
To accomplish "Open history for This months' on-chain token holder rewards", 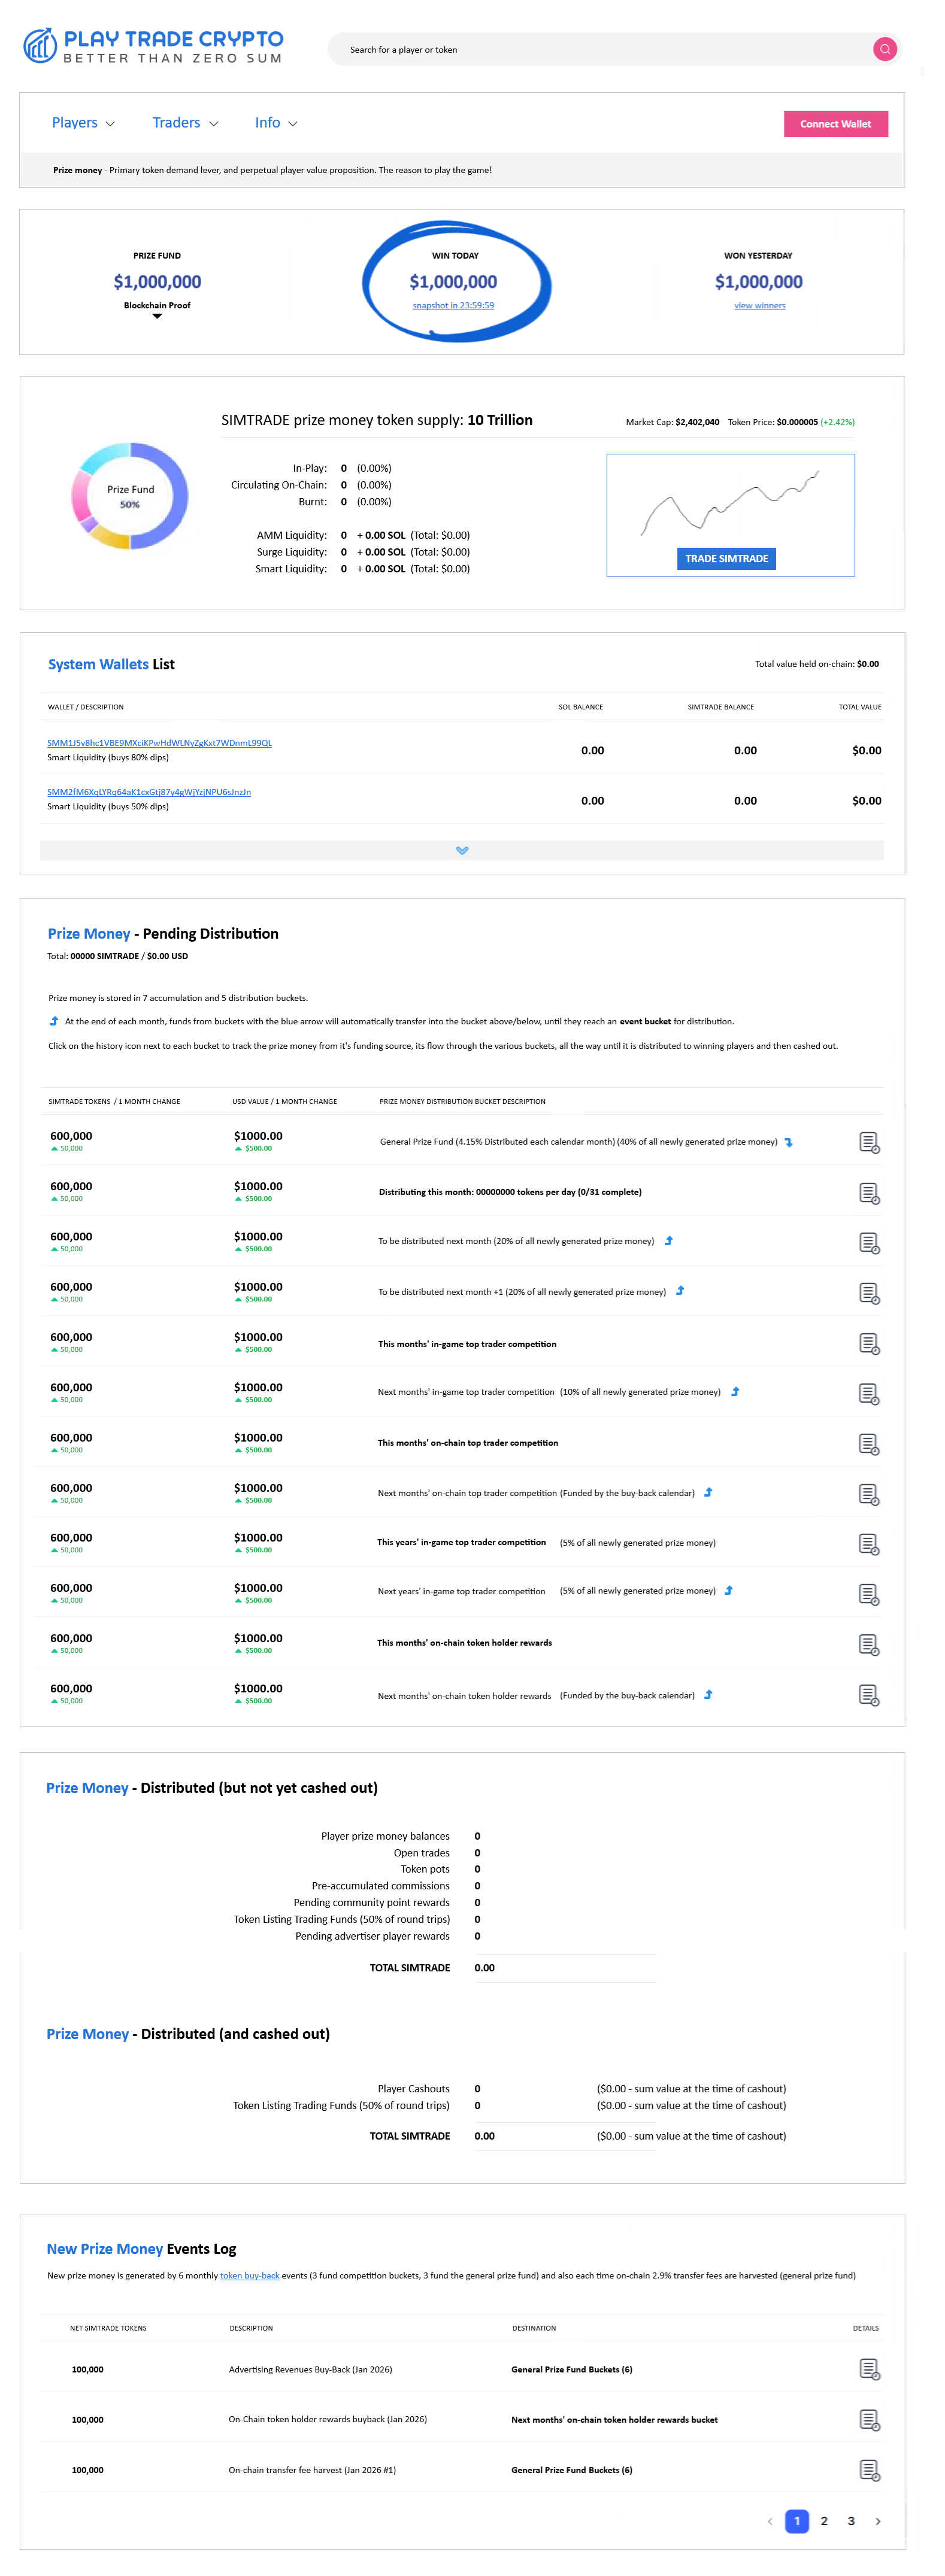I will pos(868,1644).
